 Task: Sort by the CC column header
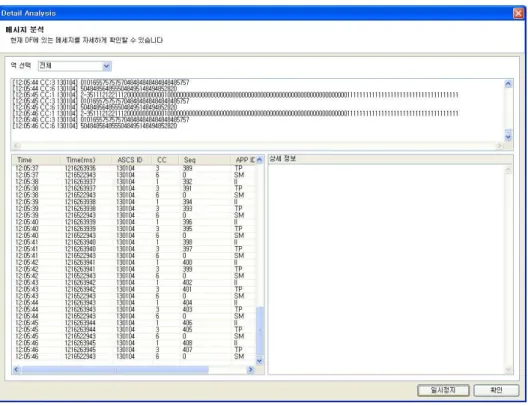(x=166, y=160)
